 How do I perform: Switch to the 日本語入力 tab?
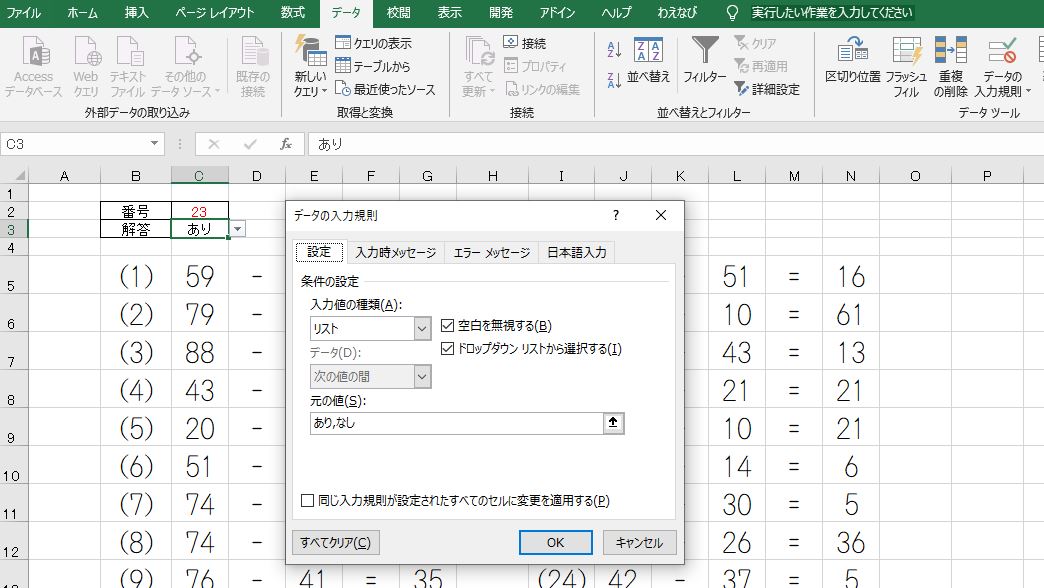click(x=577, y=252)
